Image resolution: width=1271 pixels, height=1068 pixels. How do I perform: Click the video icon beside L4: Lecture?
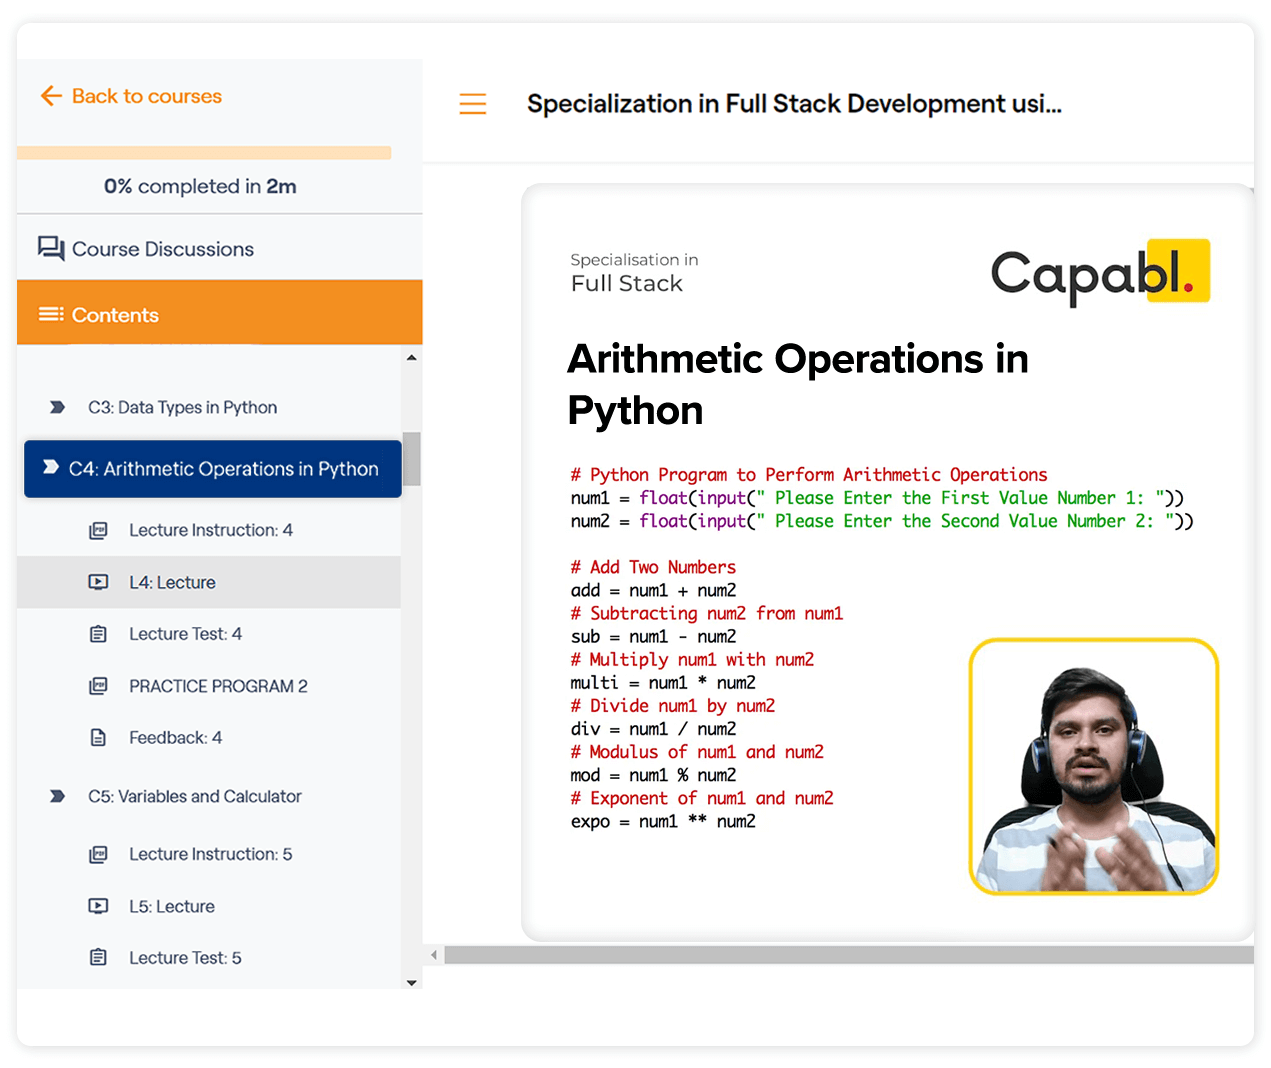pos(98,582)
